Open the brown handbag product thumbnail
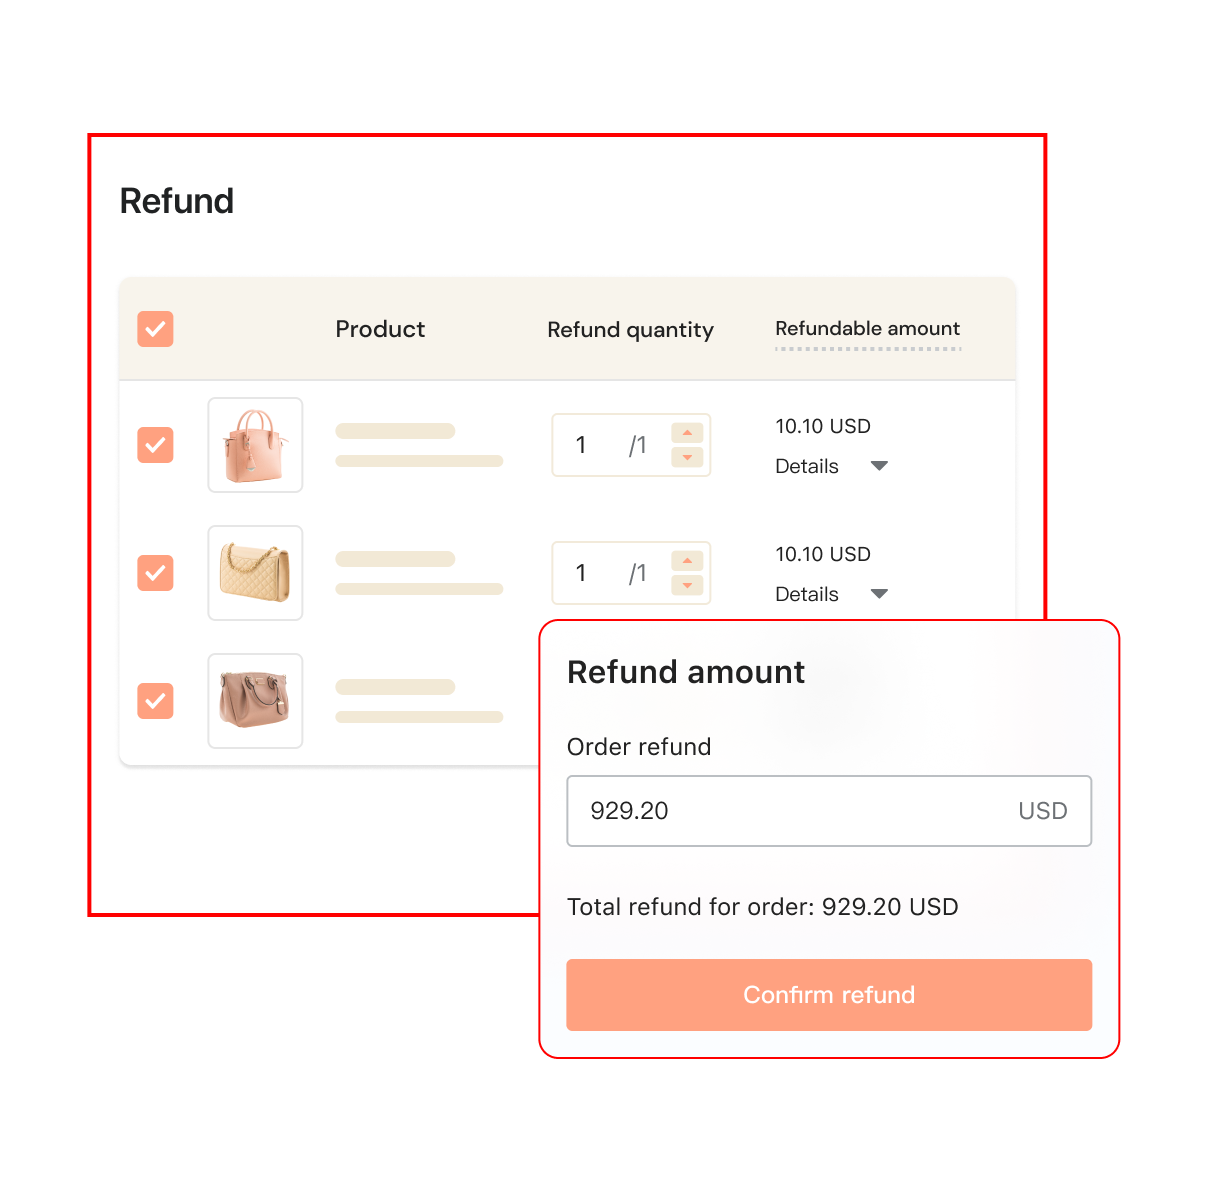Screen dimensions: 1205x1200 click(255, 701)
